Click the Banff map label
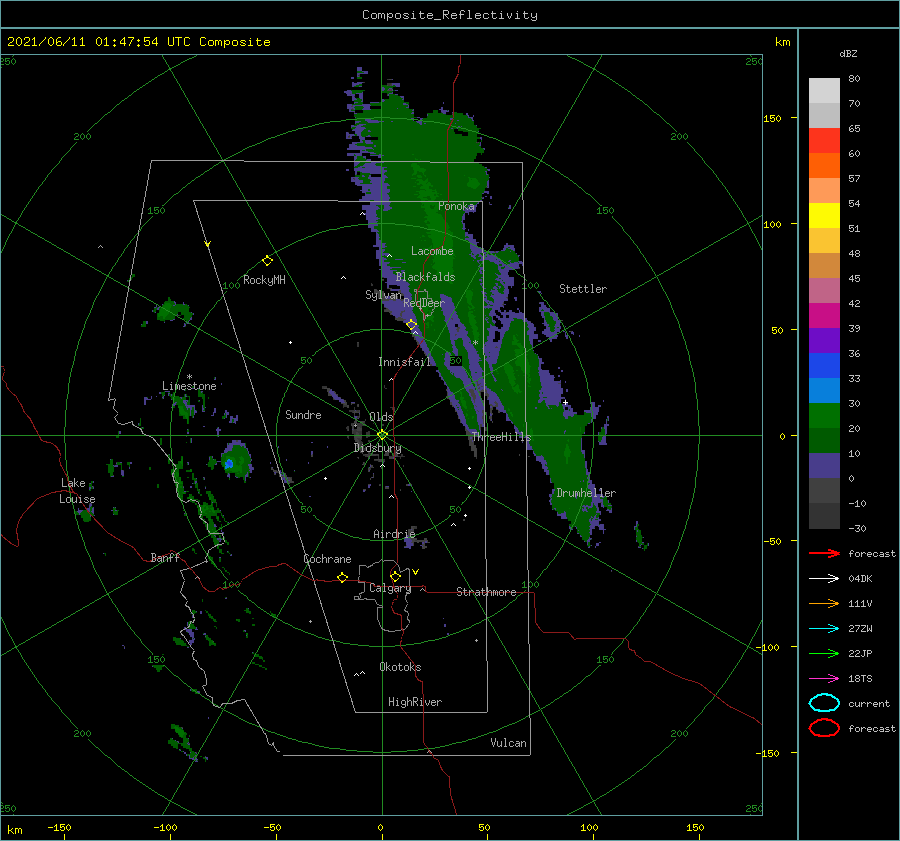The image size is (900, 841). [165, 557]
